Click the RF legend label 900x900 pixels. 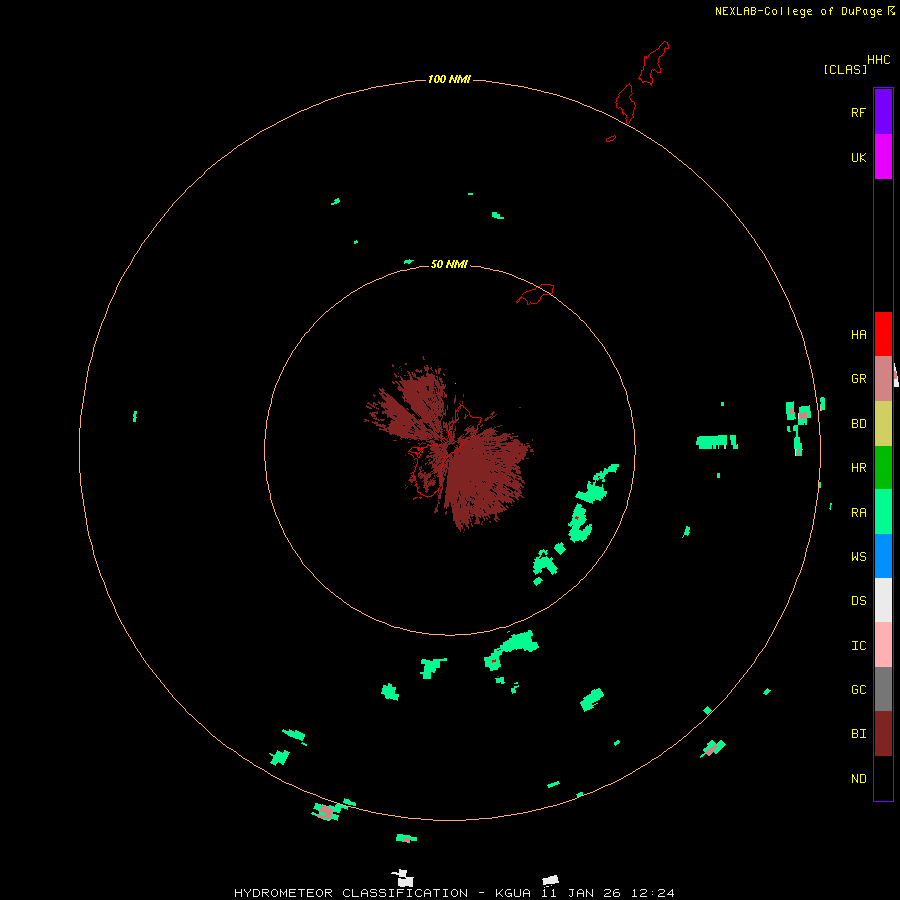coord(859,113)
